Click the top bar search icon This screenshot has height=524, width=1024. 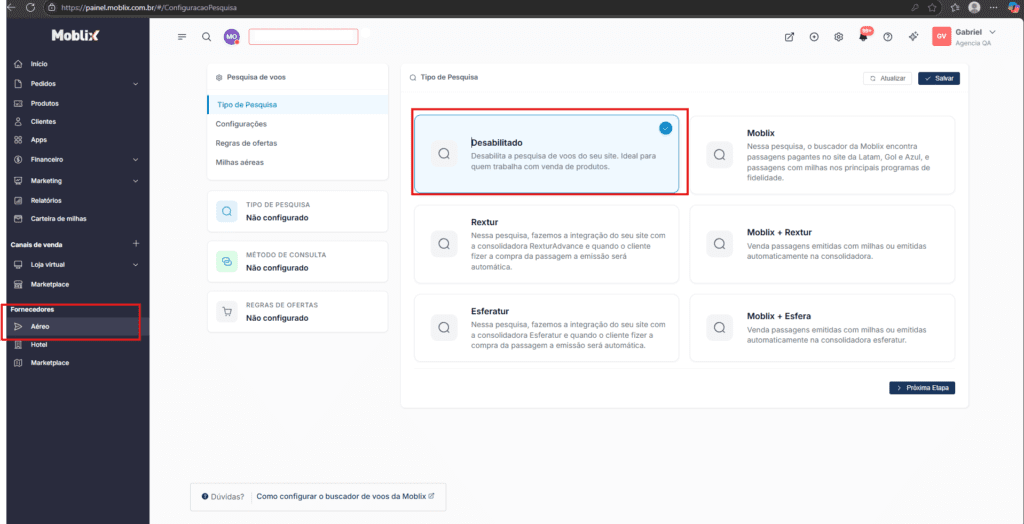[206, 37]
